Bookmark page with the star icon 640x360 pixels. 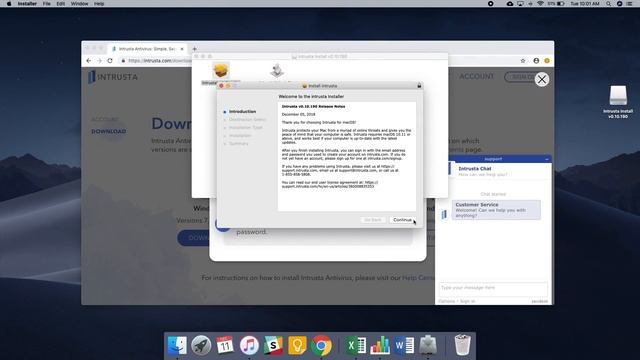(x=523, y=60)
